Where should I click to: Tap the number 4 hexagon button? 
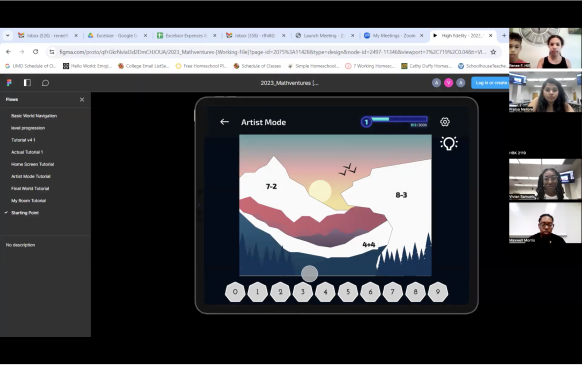click(326, 292)
